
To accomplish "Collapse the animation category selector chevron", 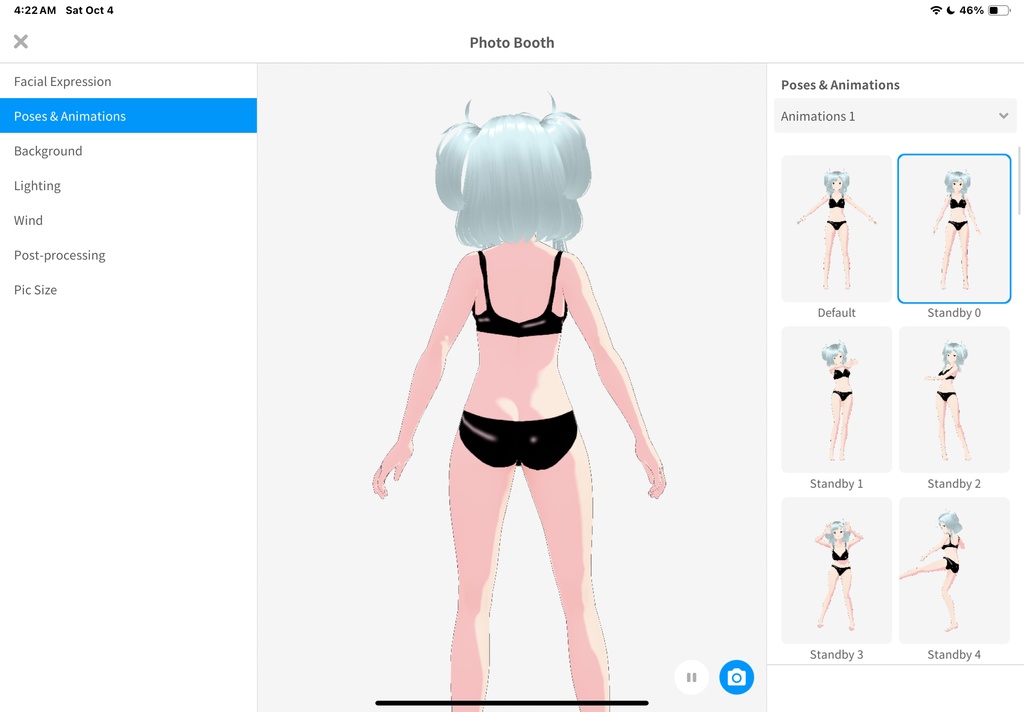I will point(1005,116).
